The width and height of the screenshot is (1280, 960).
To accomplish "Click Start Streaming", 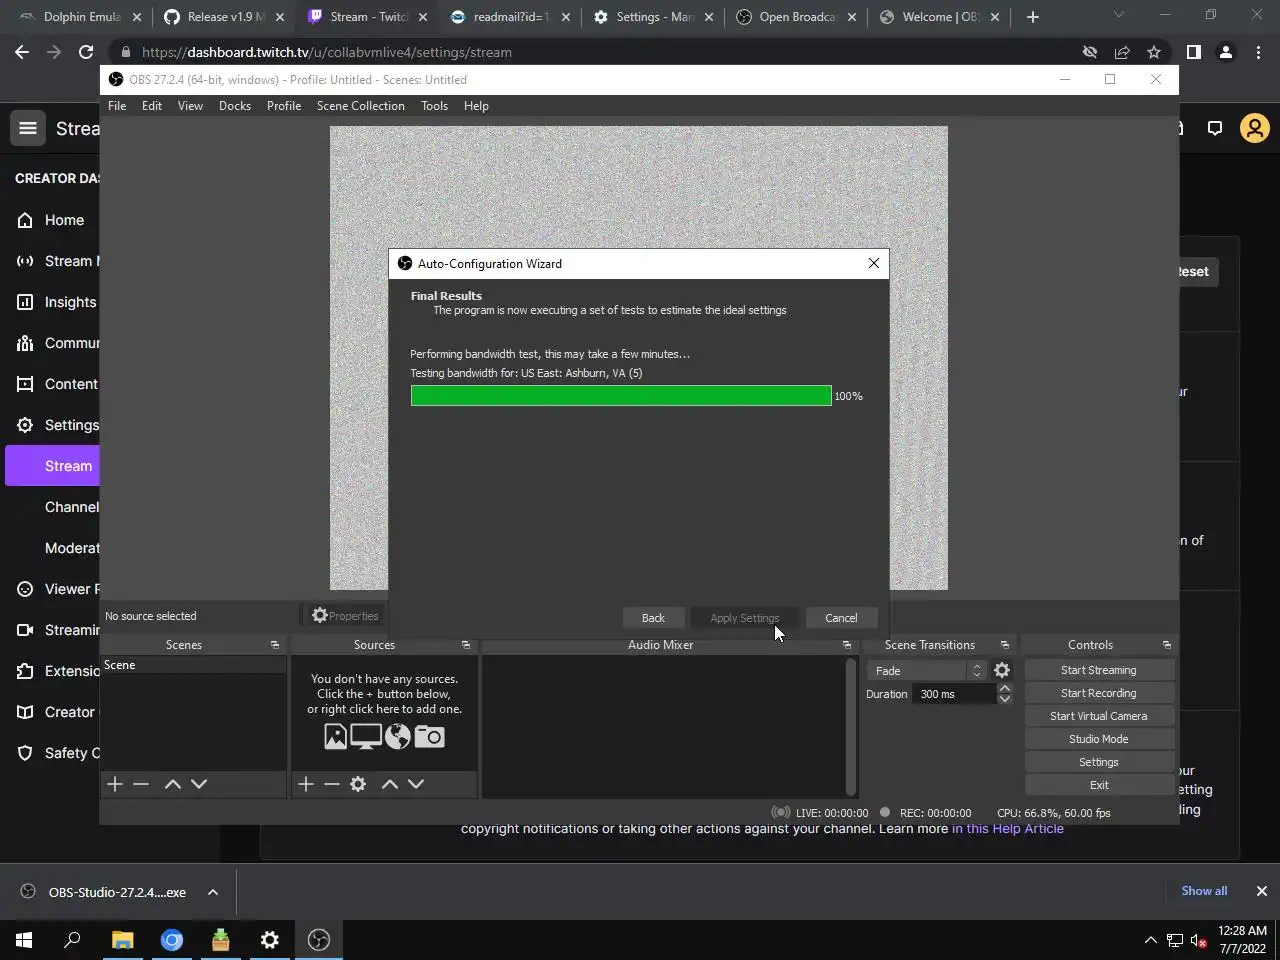I will tap(1098, 670).
